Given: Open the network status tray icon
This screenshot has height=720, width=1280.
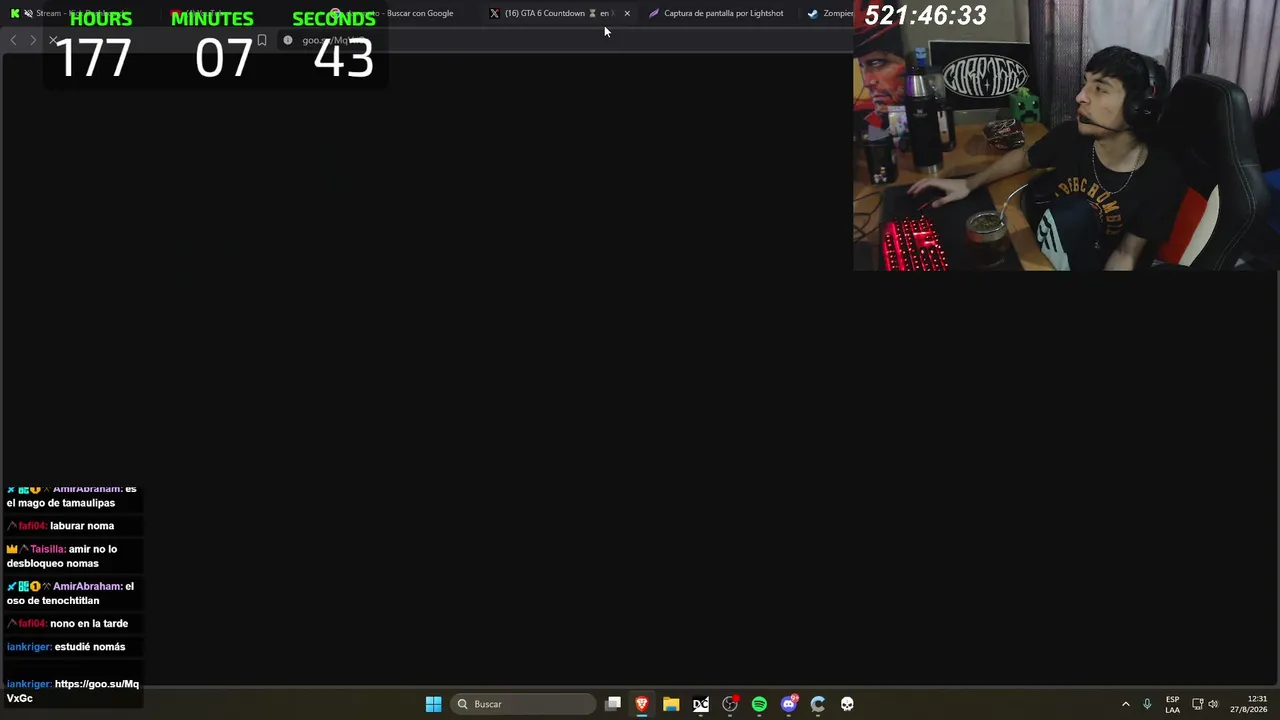Looking at the screenshot, I should pyautogui.click(x=1198, y=704).
